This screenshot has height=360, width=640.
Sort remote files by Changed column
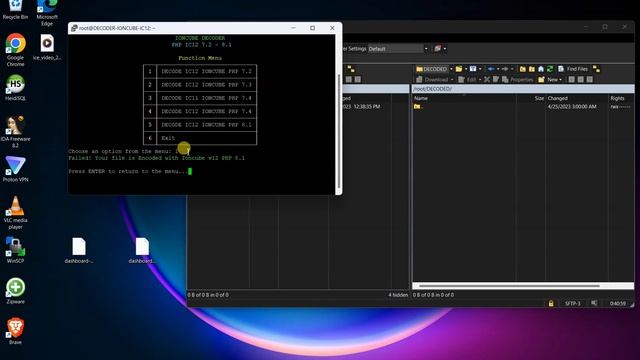click(x=576, y=98)
